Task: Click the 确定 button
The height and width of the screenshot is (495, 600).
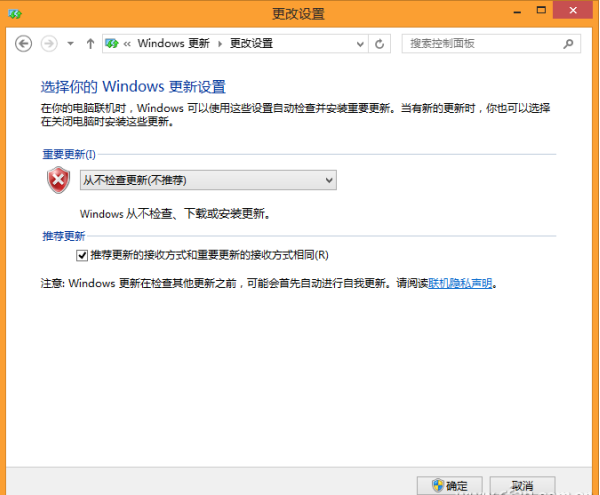Action: pyautogui.click(x=450, y=485)
